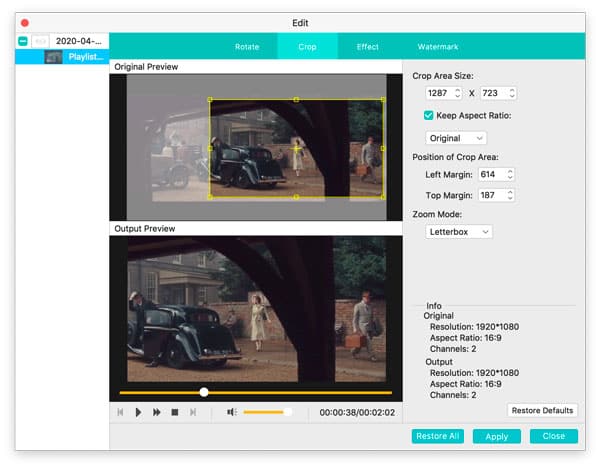Click the fast forward icon
Screen dimensions: 600x468
coord(157,412)
